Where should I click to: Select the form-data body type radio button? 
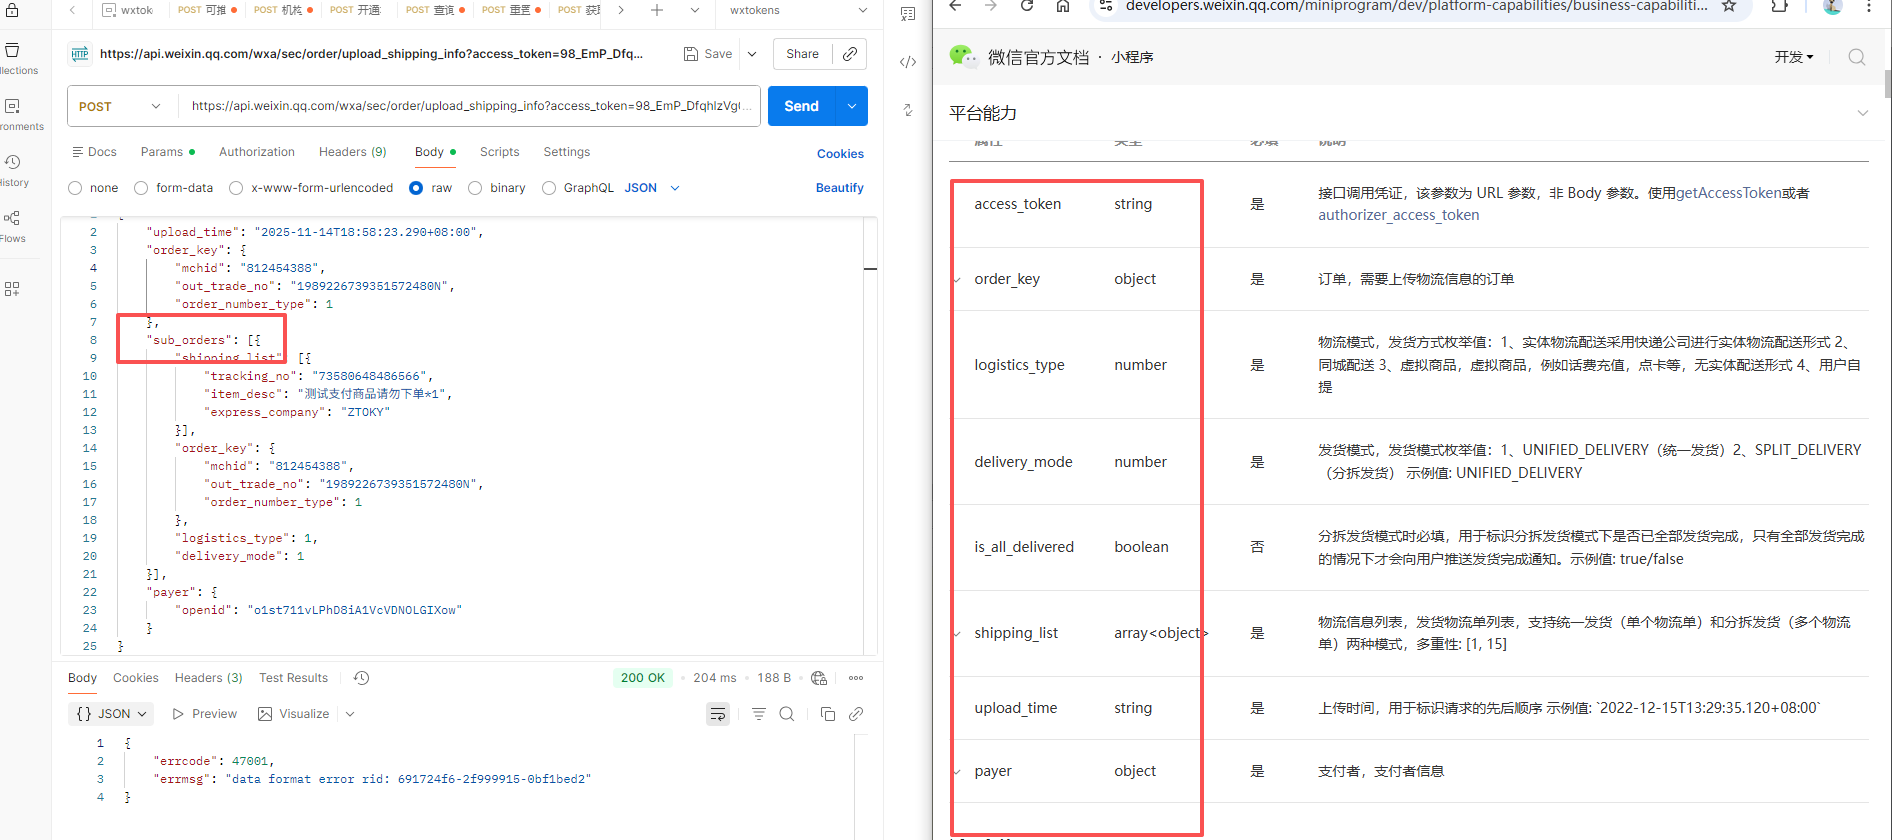(141, 188)
